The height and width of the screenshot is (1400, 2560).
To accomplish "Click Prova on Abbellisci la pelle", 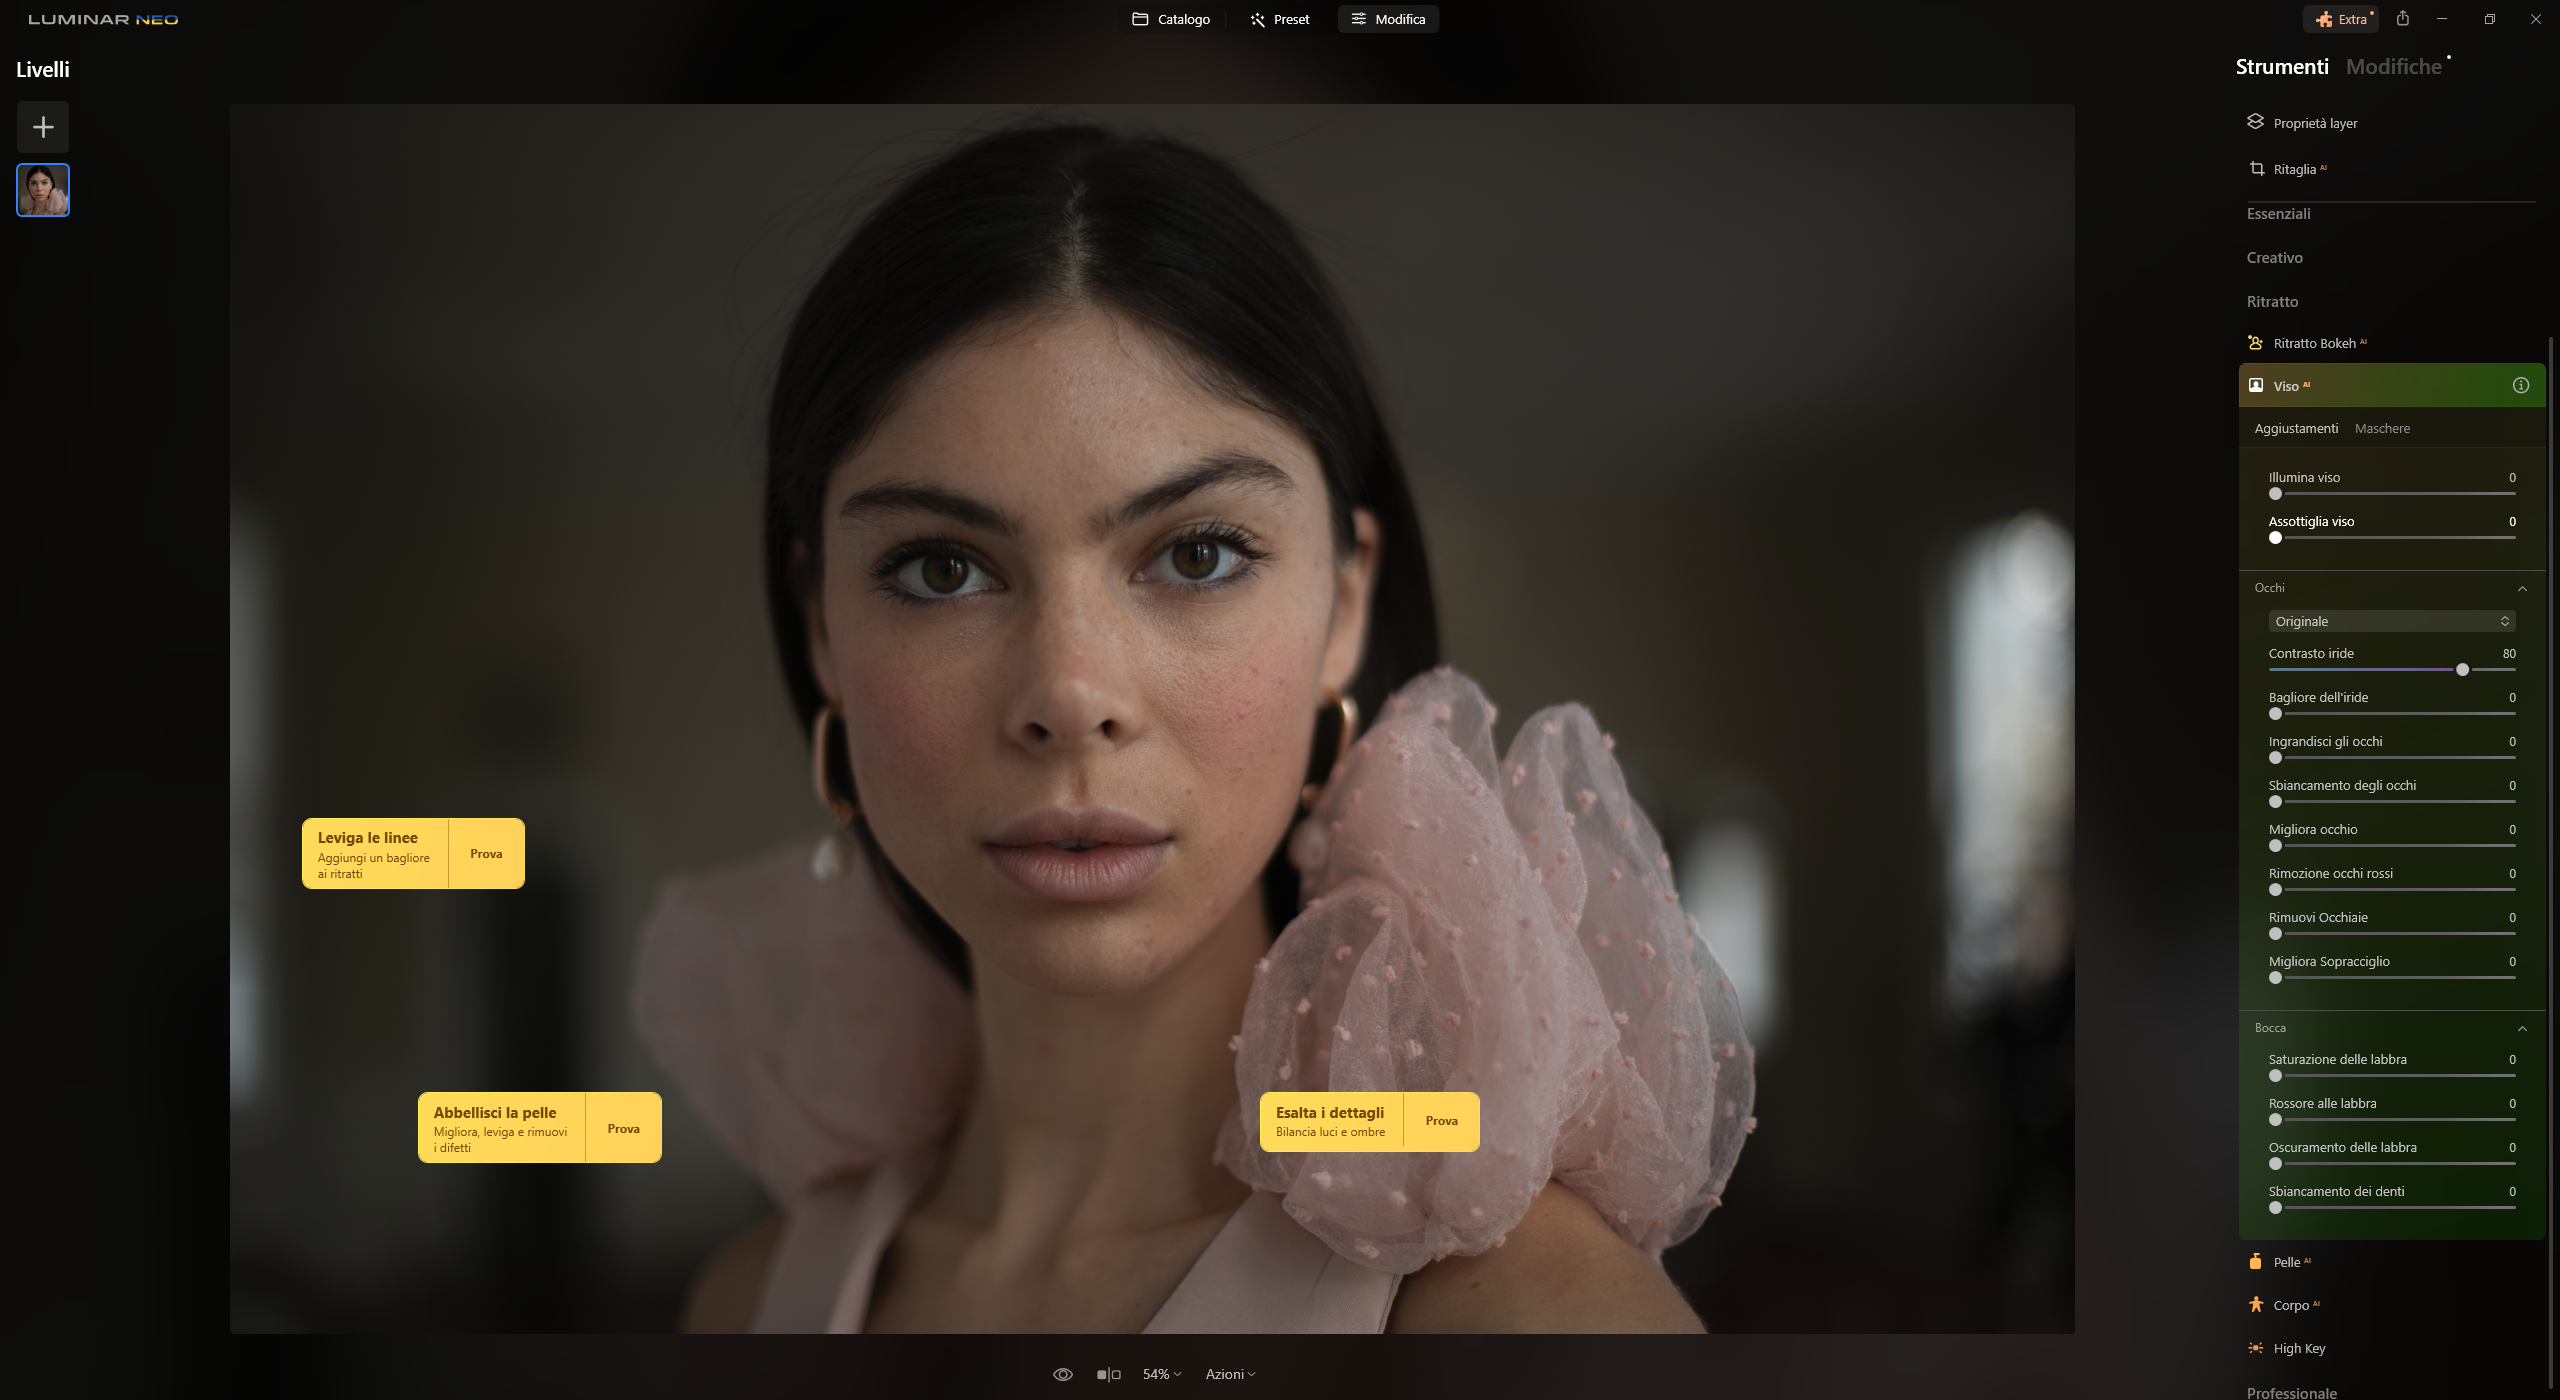I will coord(623,1128).
